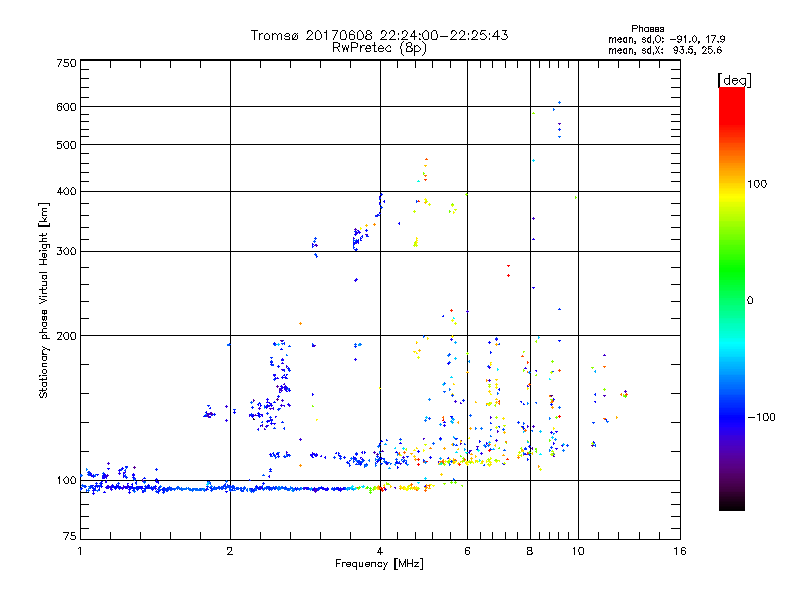Click the Frequency [MHz] axis label
Viewport: 800px width, 600px height.
coord(379,566)
